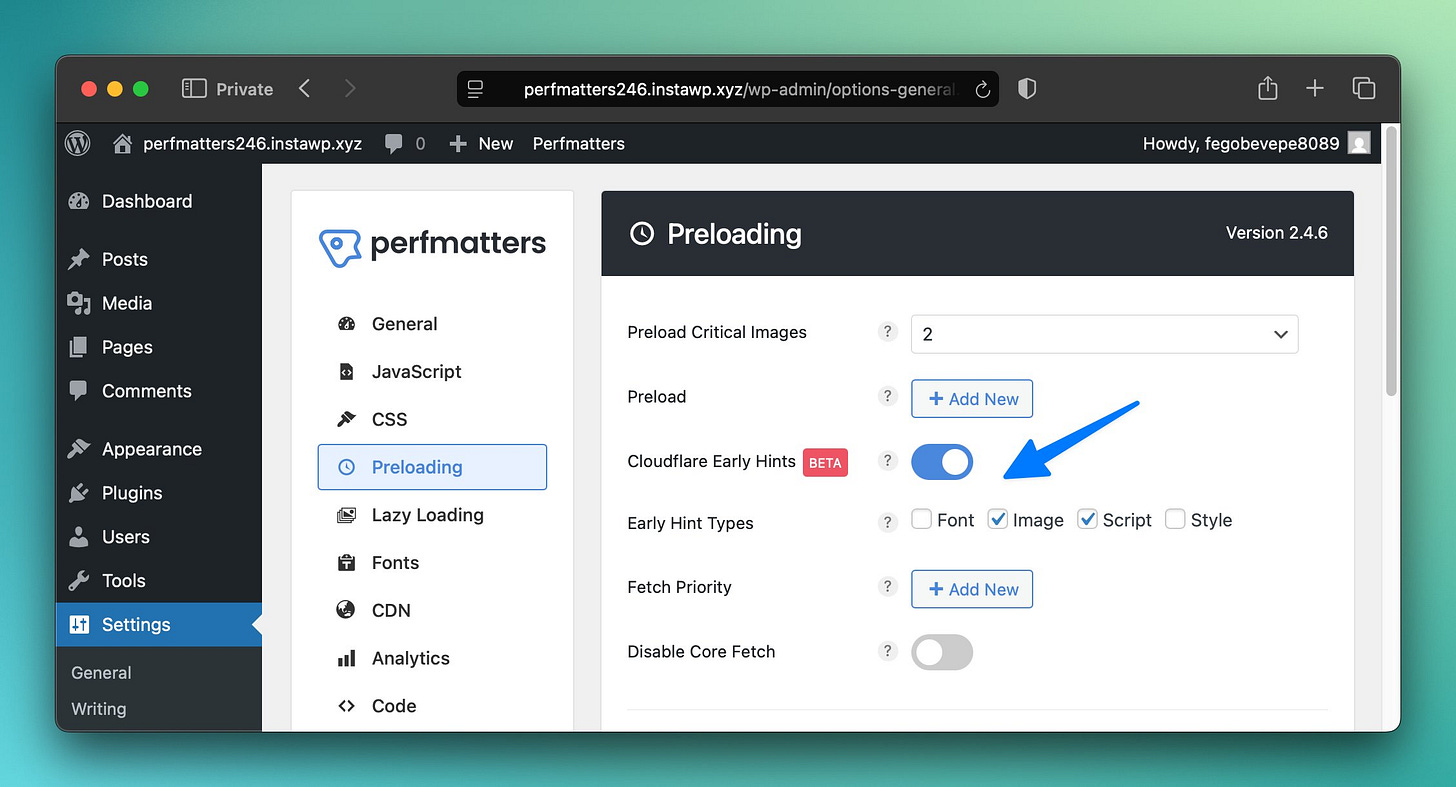
Task: Open the JavaScript perfmatters tab
Action: point(432,371)
